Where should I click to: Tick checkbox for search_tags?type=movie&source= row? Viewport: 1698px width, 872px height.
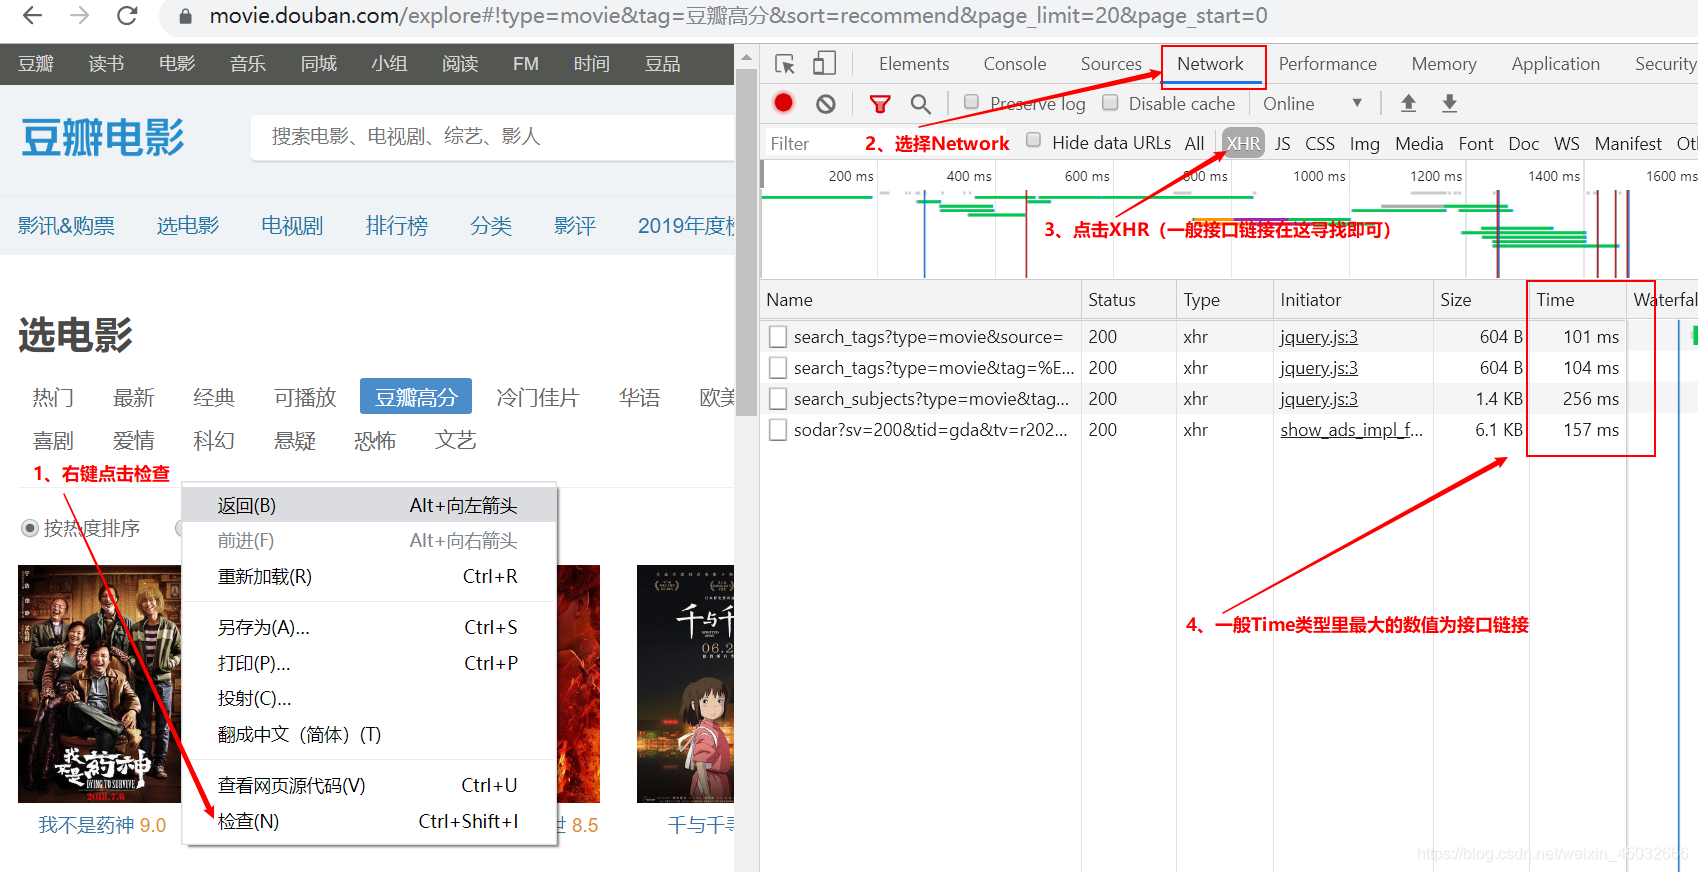777,337
